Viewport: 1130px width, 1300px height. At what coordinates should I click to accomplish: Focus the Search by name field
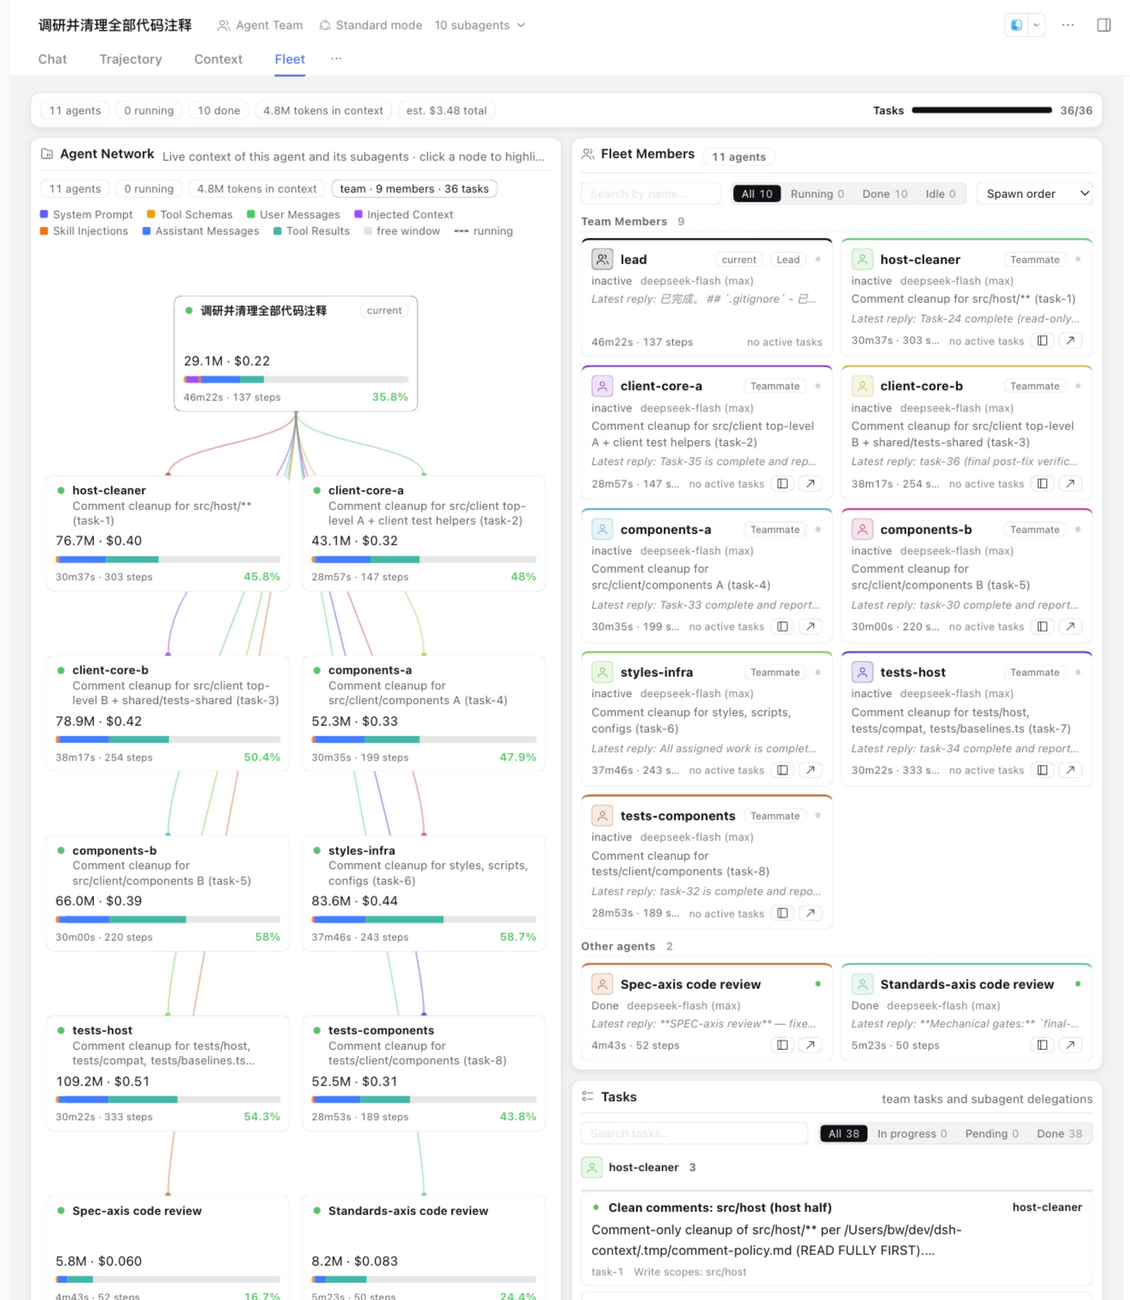(x=651, y=194)
